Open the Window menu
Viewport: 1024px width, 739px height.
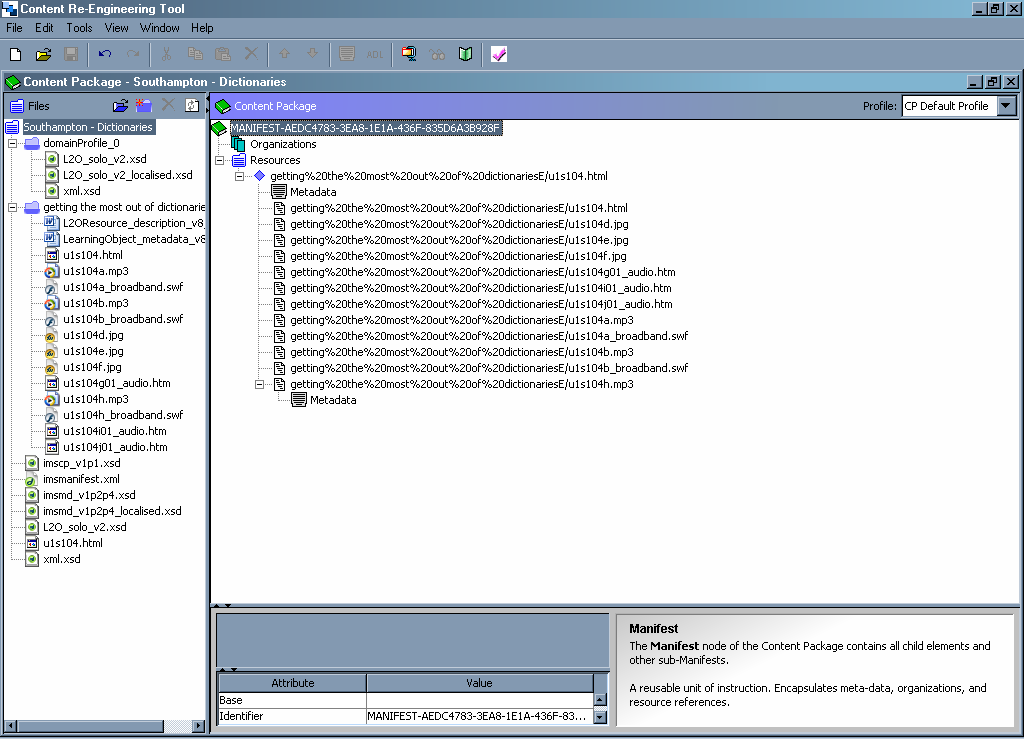pos(160,28)
